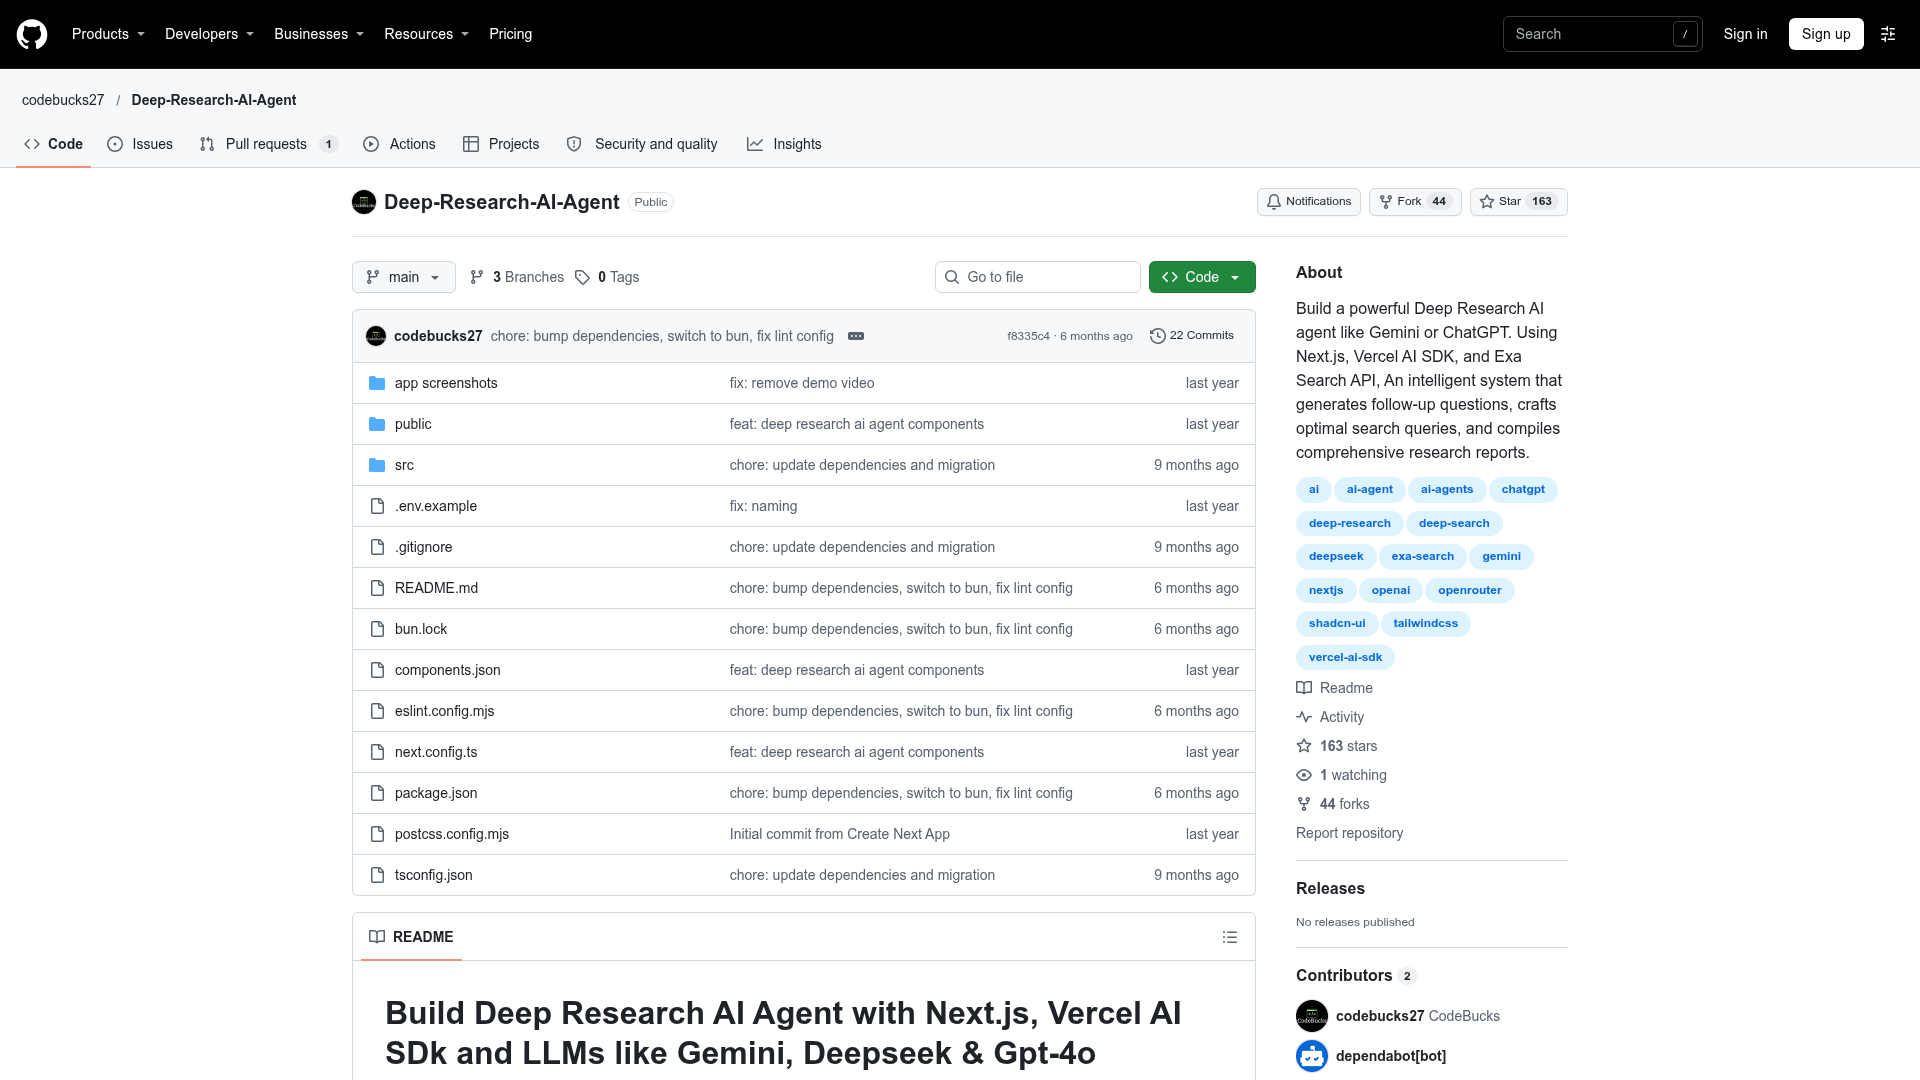Open the package.json file
Screen dimensions: 1920x1080
436,793
